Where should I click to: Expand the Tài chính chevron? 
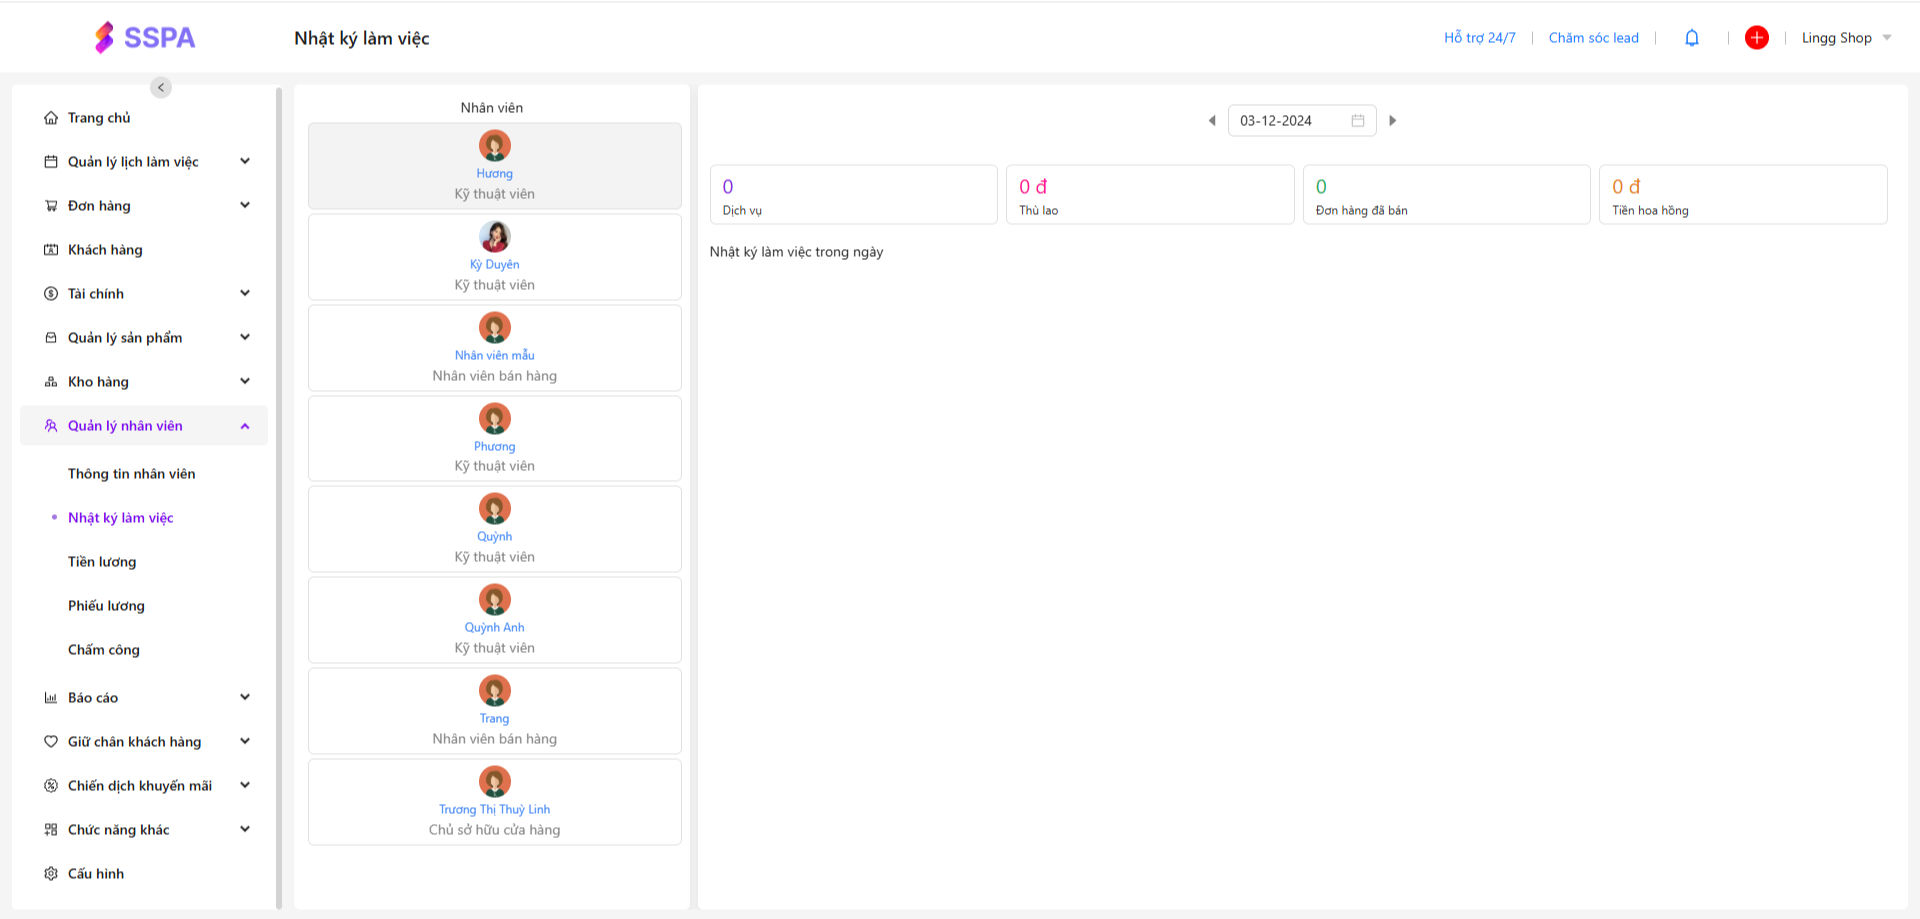pyautogui.click(x=245, y=294)
